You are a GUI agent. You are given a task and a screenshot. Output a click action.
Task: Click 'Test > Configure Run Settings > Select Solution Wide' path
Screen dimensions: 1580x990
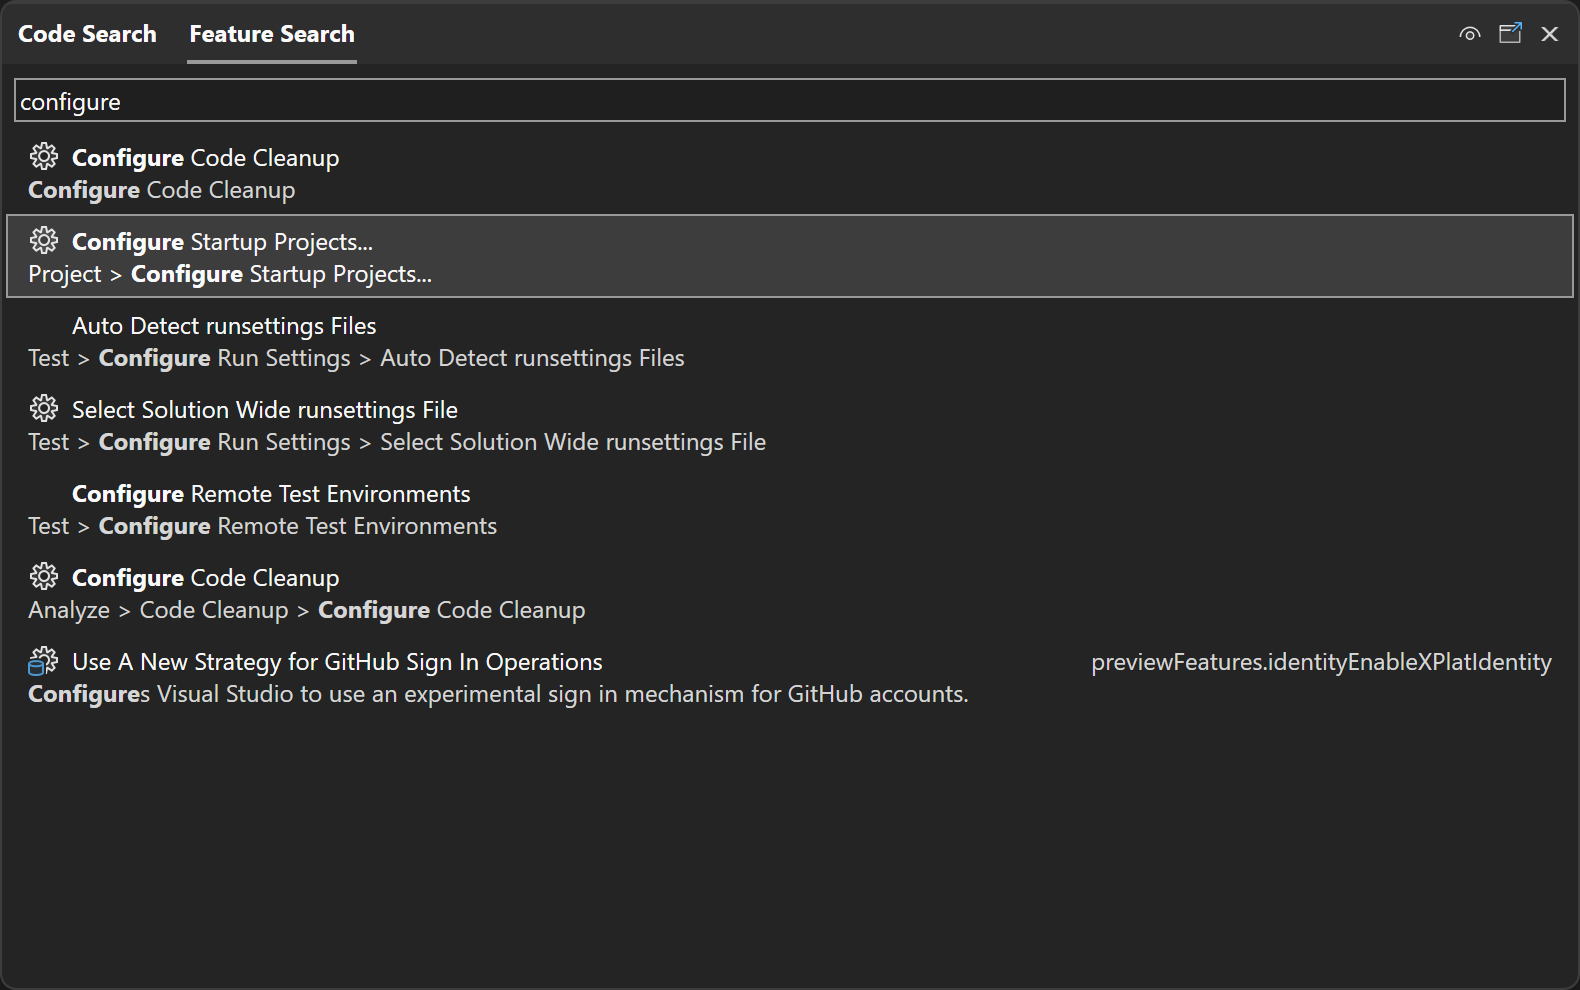point(397,442)
